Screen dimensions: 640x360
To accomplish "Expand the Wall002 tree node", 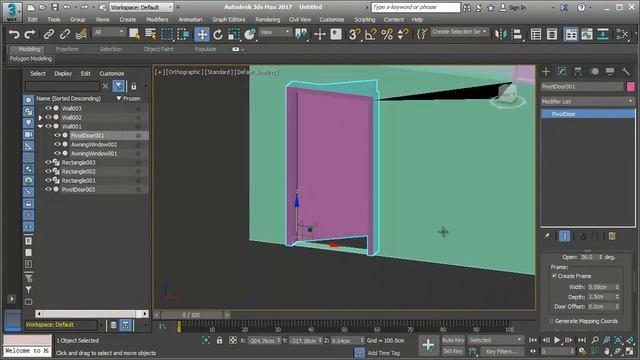I will click(x=40, y=118).
